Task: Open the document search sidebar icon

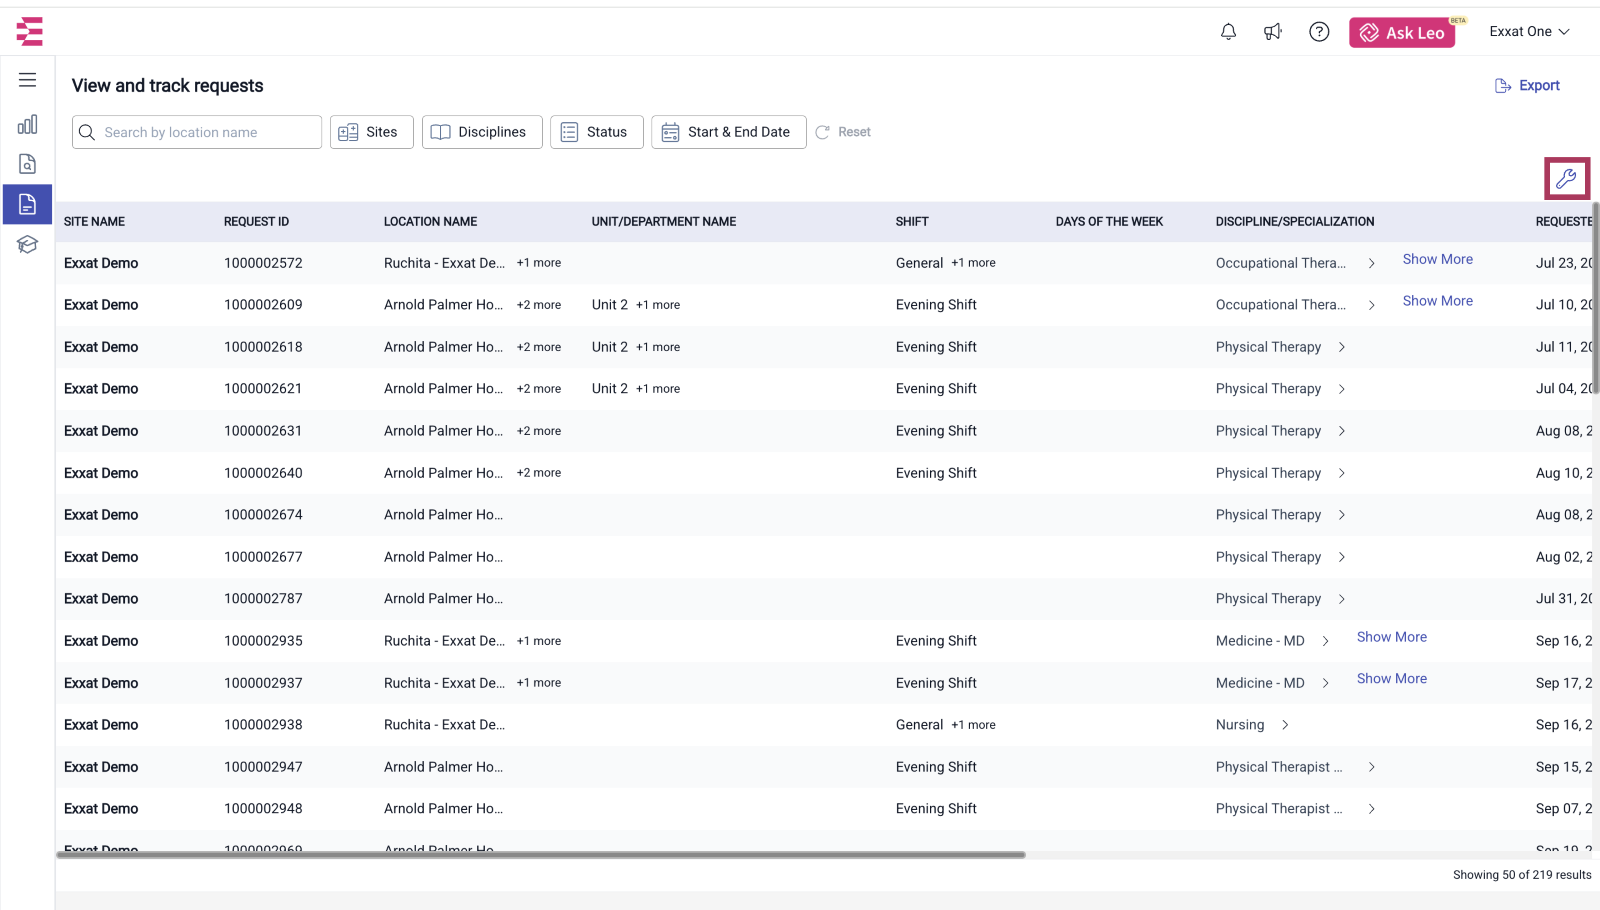Action: [28, 164]
